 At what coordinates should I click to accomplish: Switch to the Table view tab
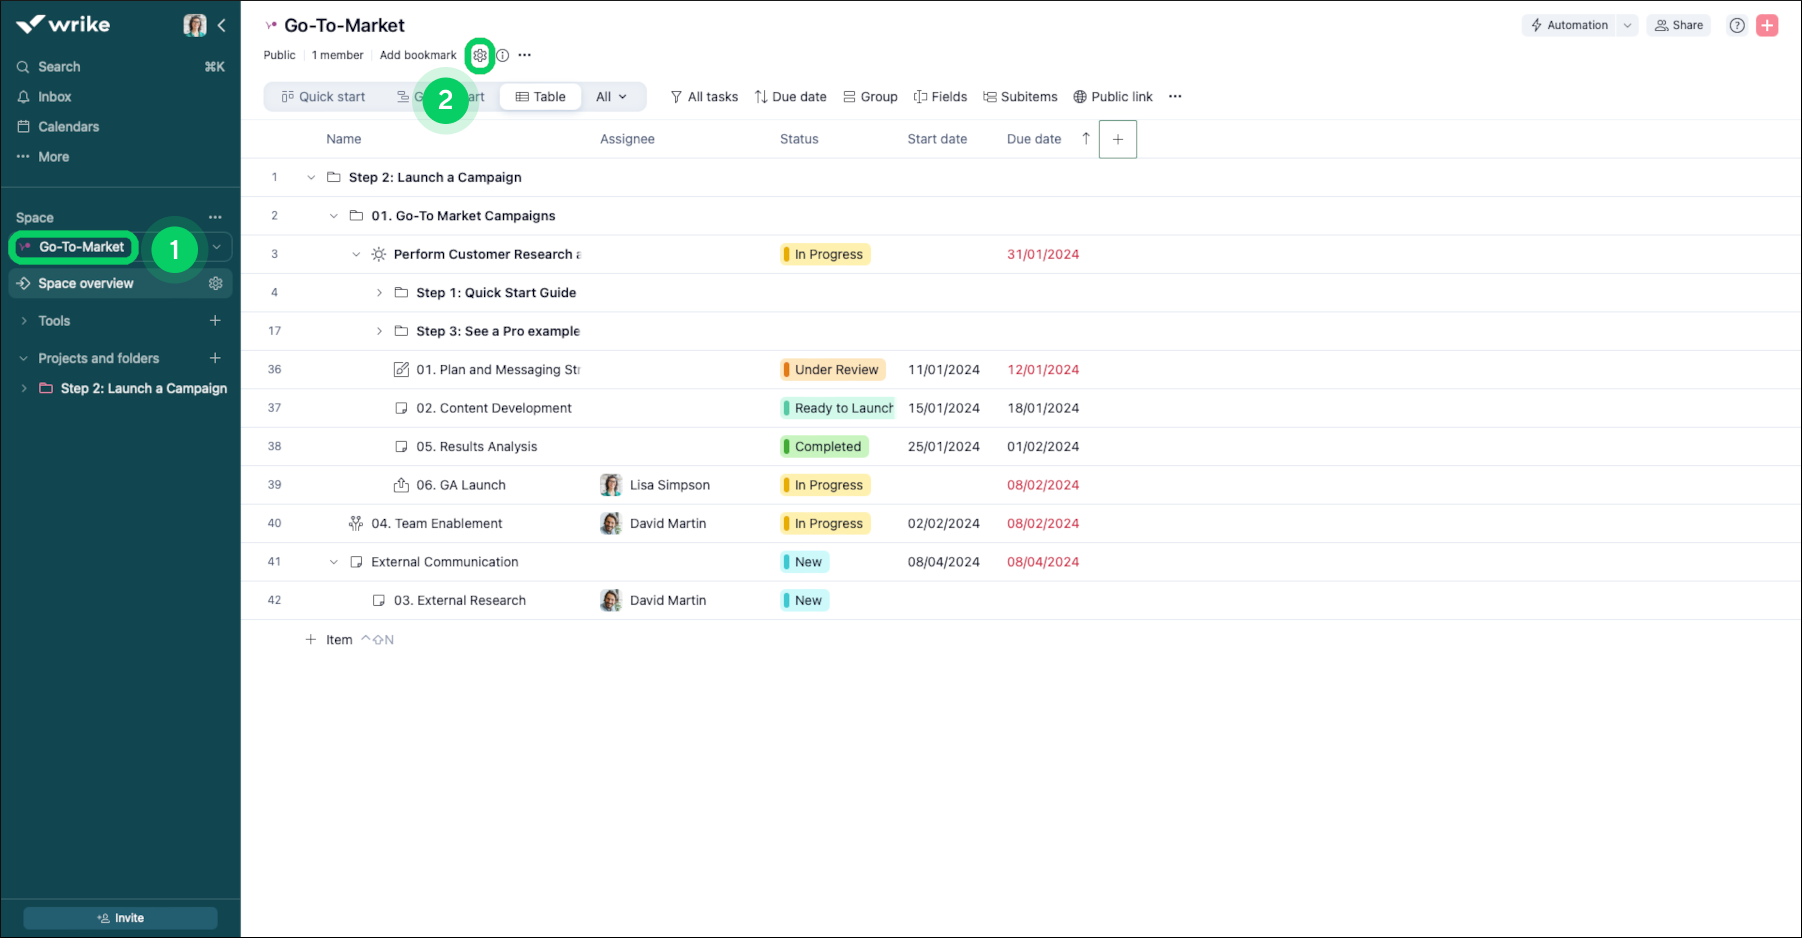540,97
